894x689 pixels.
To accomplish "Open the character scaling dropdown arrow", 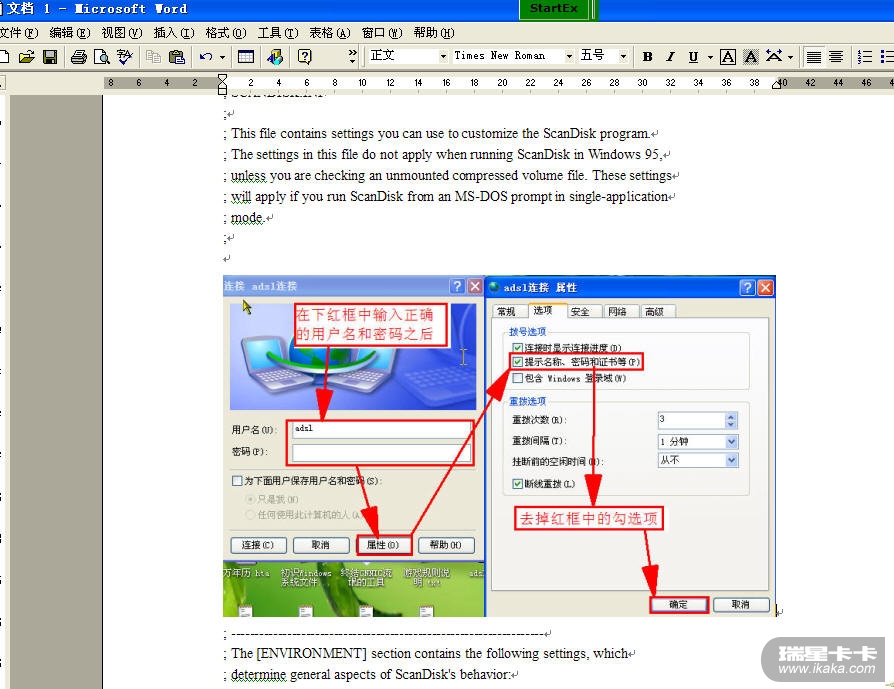I will pos(790,56).
